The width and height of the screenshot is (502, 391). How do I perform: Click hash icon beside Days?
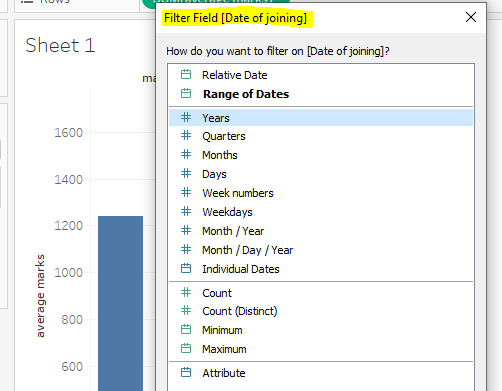click(x=186, y=173)
